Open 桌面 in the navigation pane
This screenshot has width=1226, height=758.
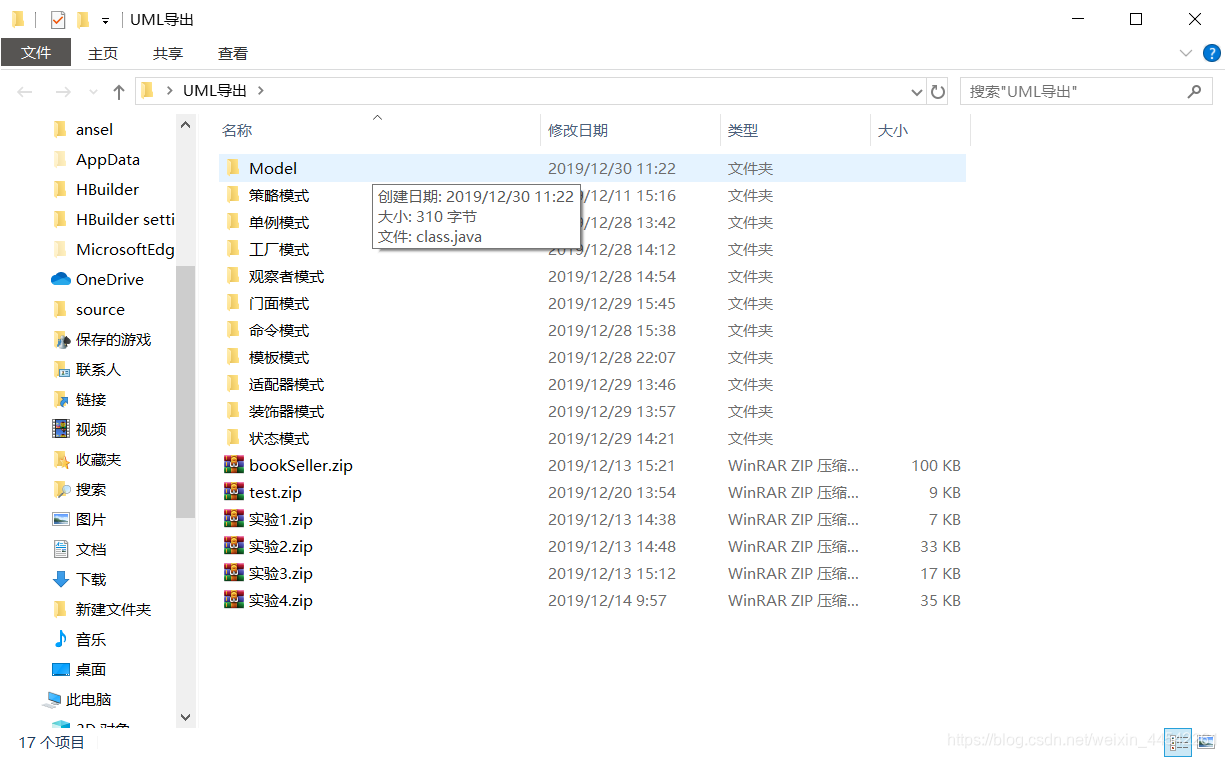pyautogui.click(x=91, y=669)
